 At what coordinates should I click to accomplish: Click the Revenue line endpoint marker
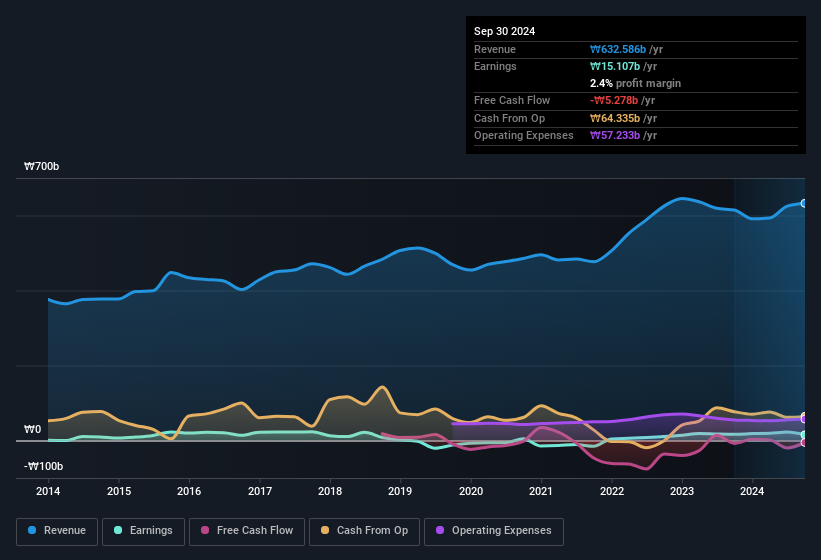(x=804, y=204)
